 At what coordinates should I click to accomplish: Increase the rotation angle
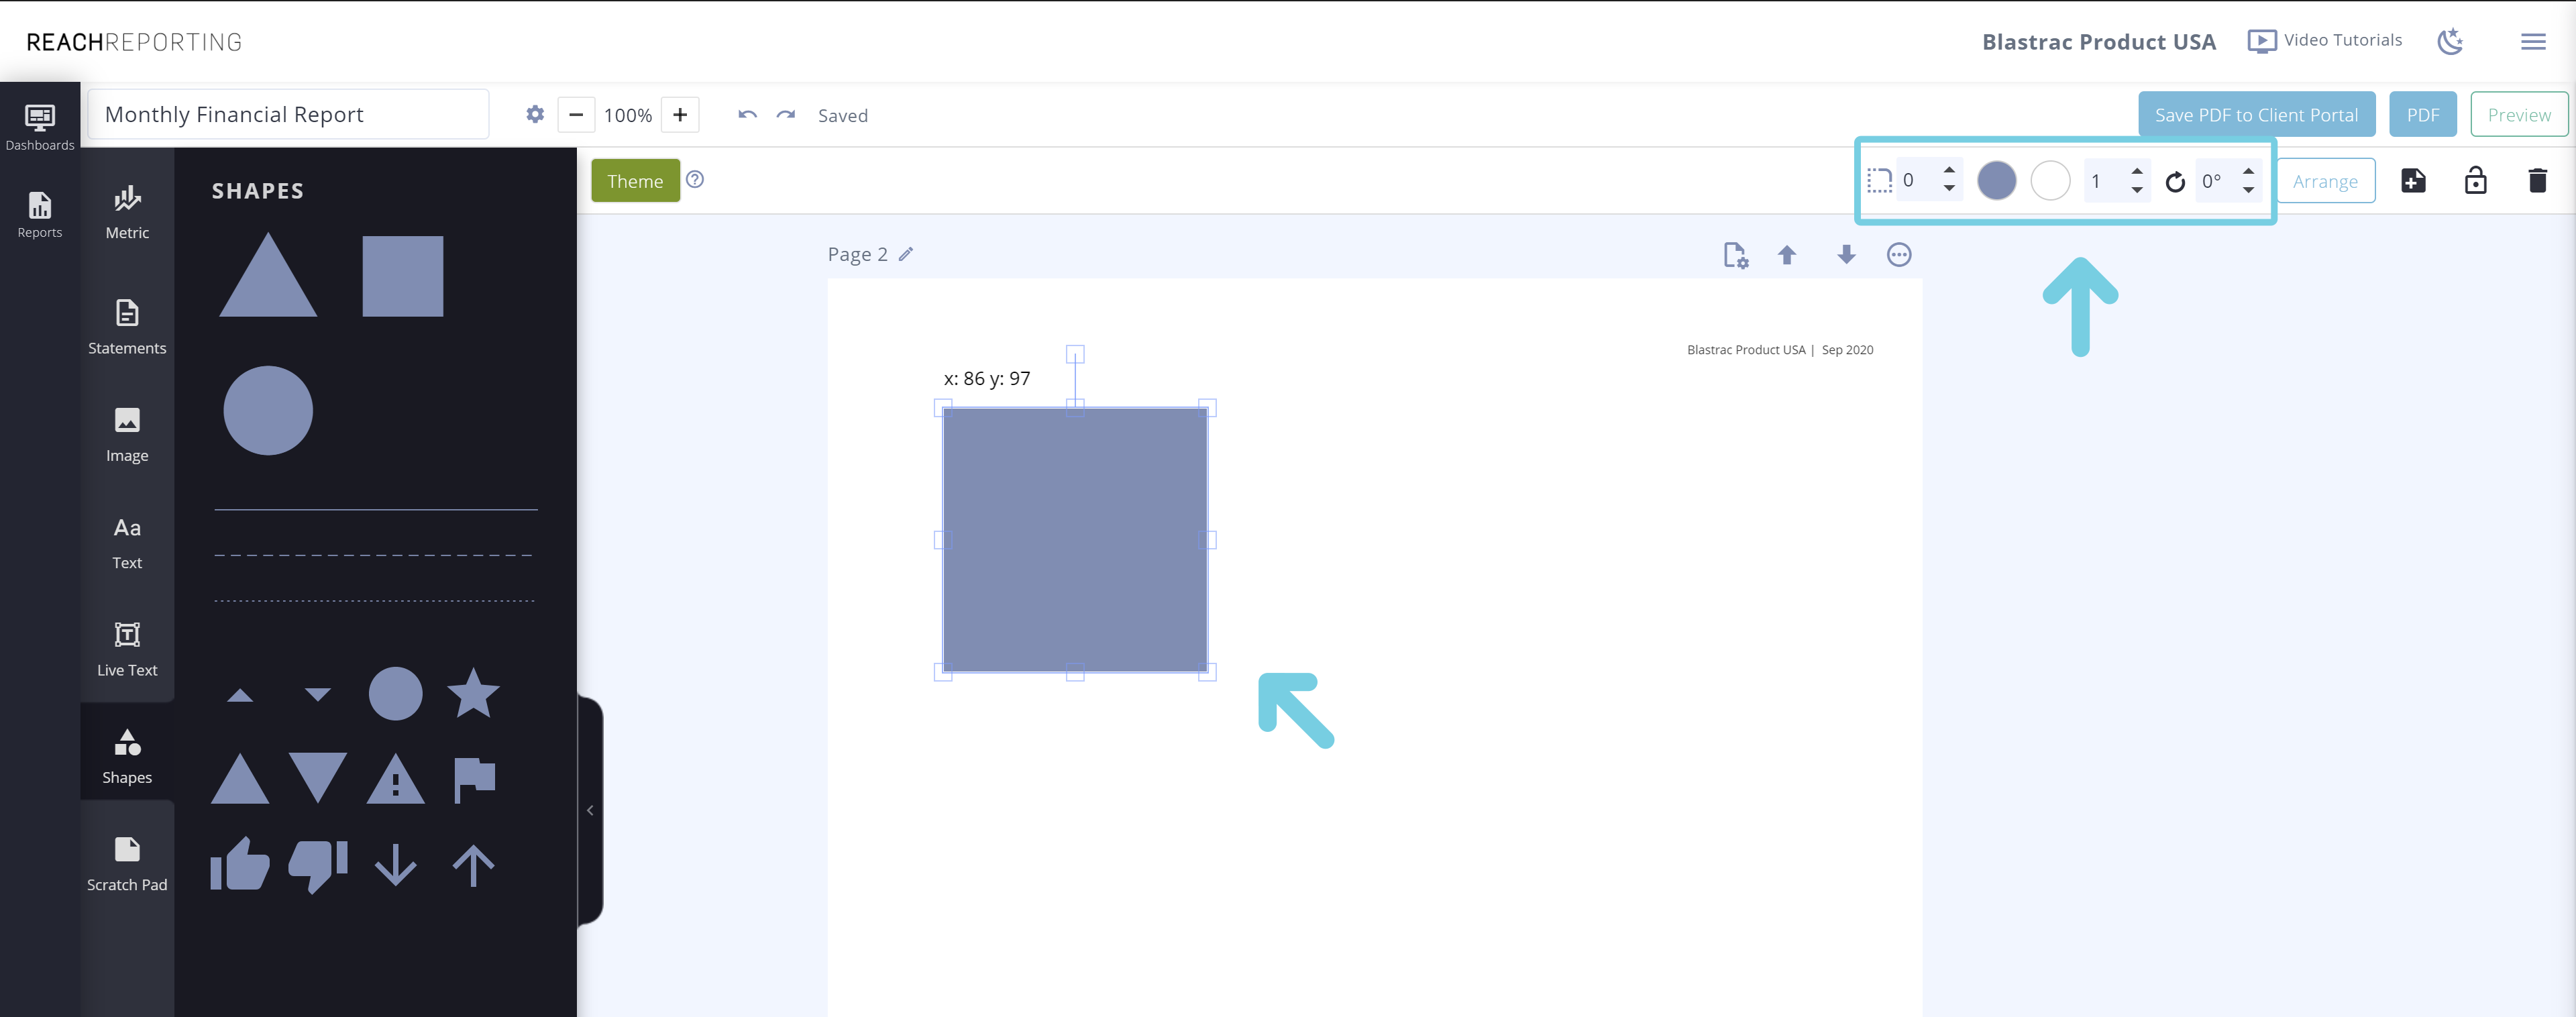click(x=2249, y=171)
